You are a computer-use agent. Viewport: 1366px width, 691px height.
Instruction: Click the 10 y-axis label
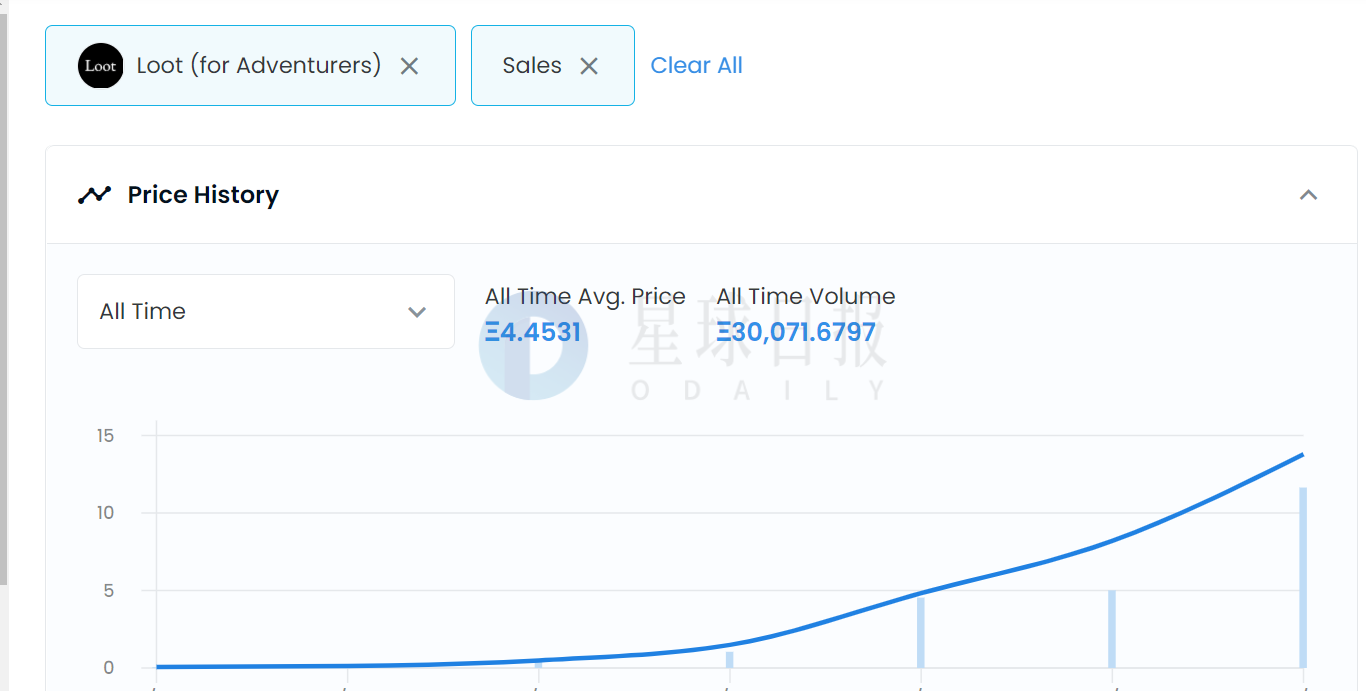(105, 513)
